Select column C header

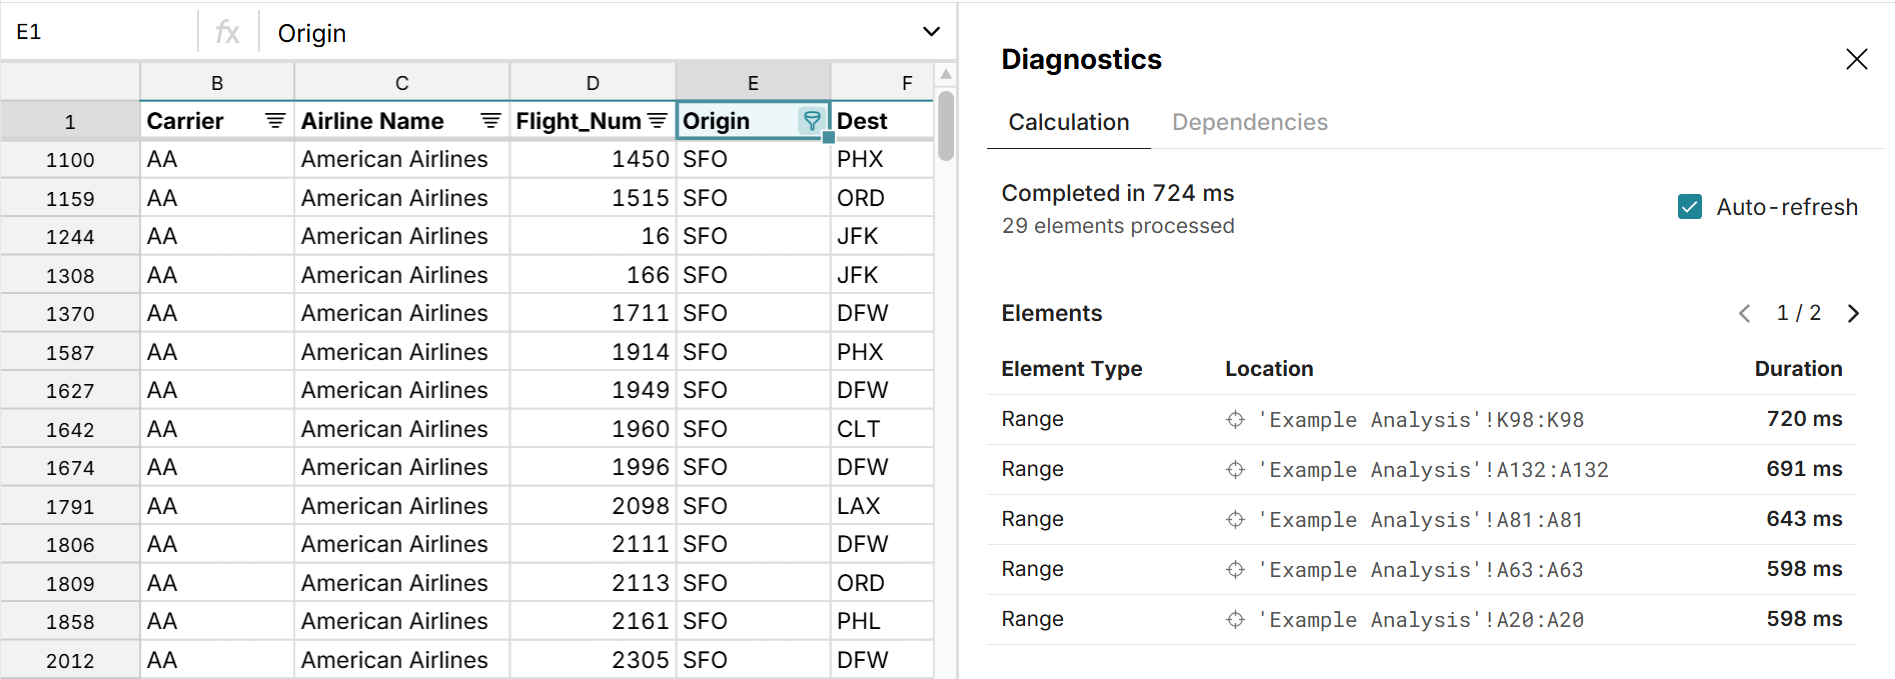point(402,83)
